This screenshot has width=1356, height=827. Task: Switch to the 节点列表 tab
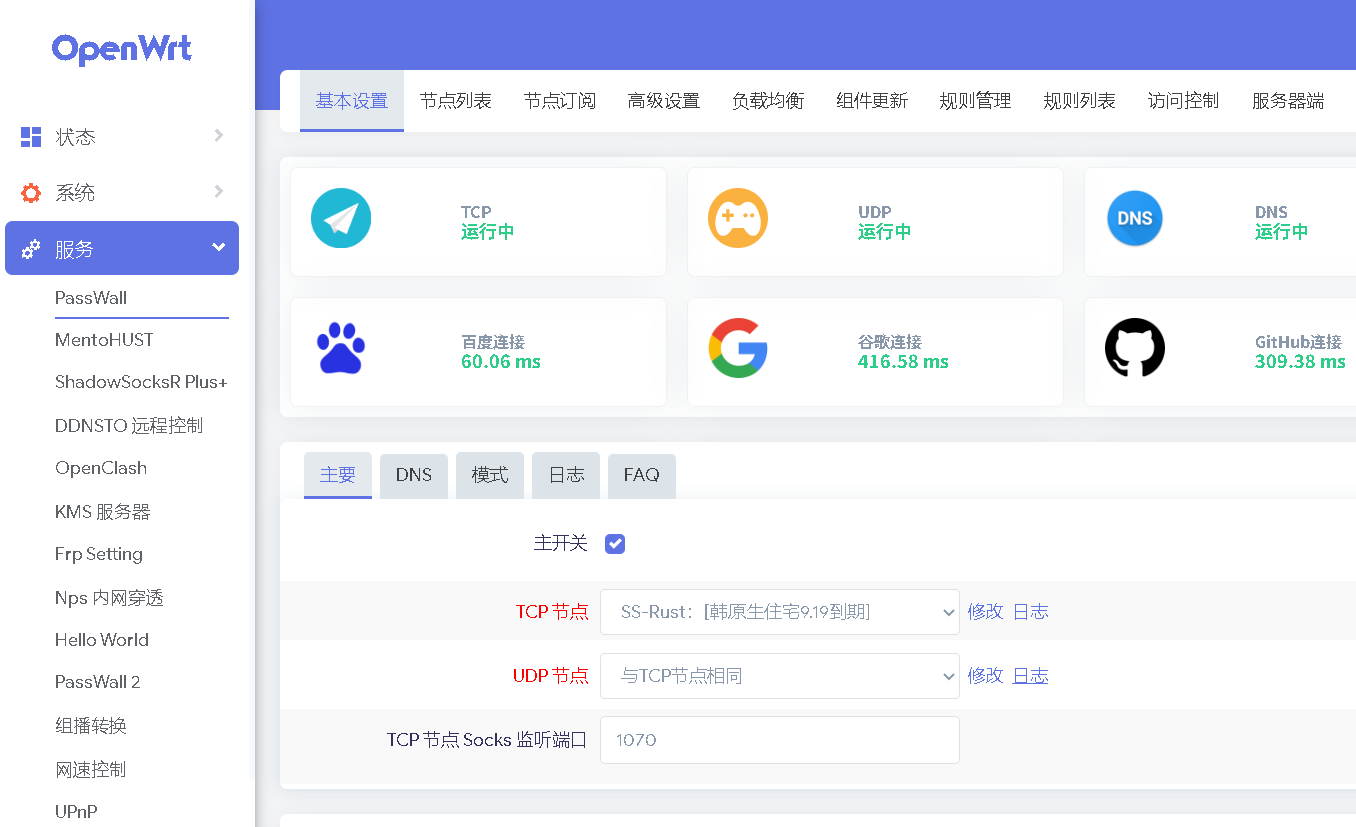(455, 101)
